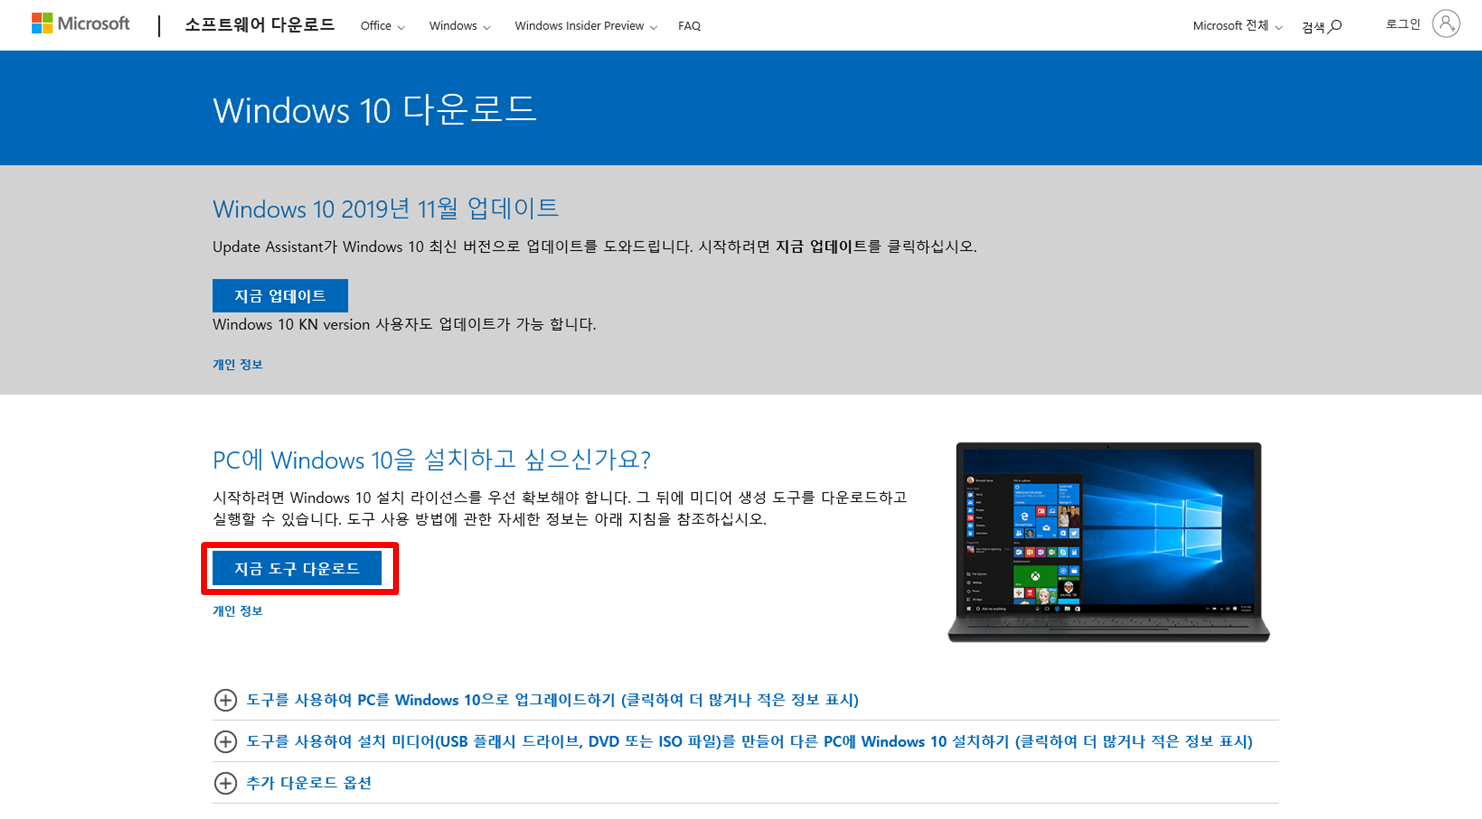Click the plus icon beside 설치 미디어 section
Screen dimensions: 1482x819
click(x=225, y=741)
